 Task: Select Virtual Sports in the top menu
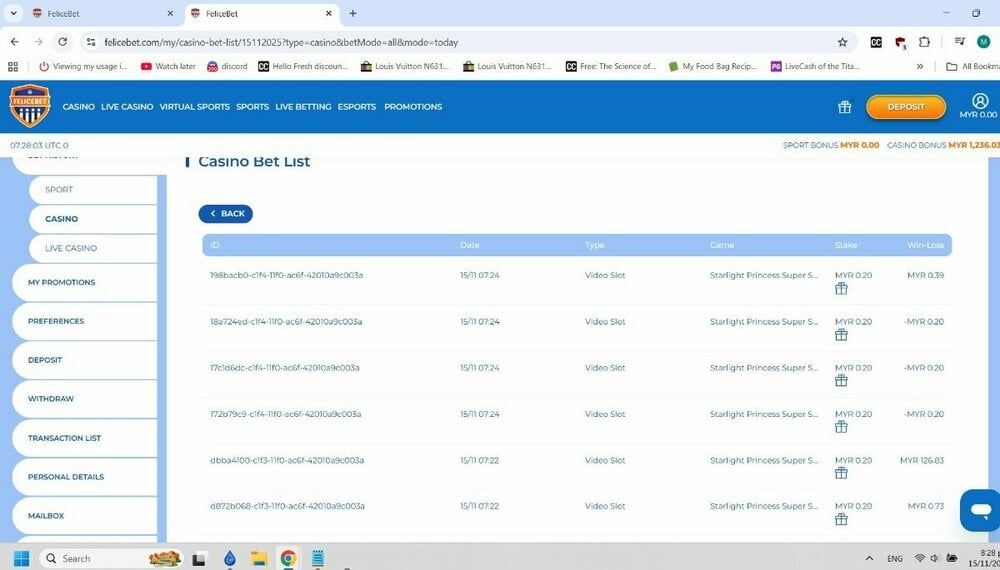194,107
